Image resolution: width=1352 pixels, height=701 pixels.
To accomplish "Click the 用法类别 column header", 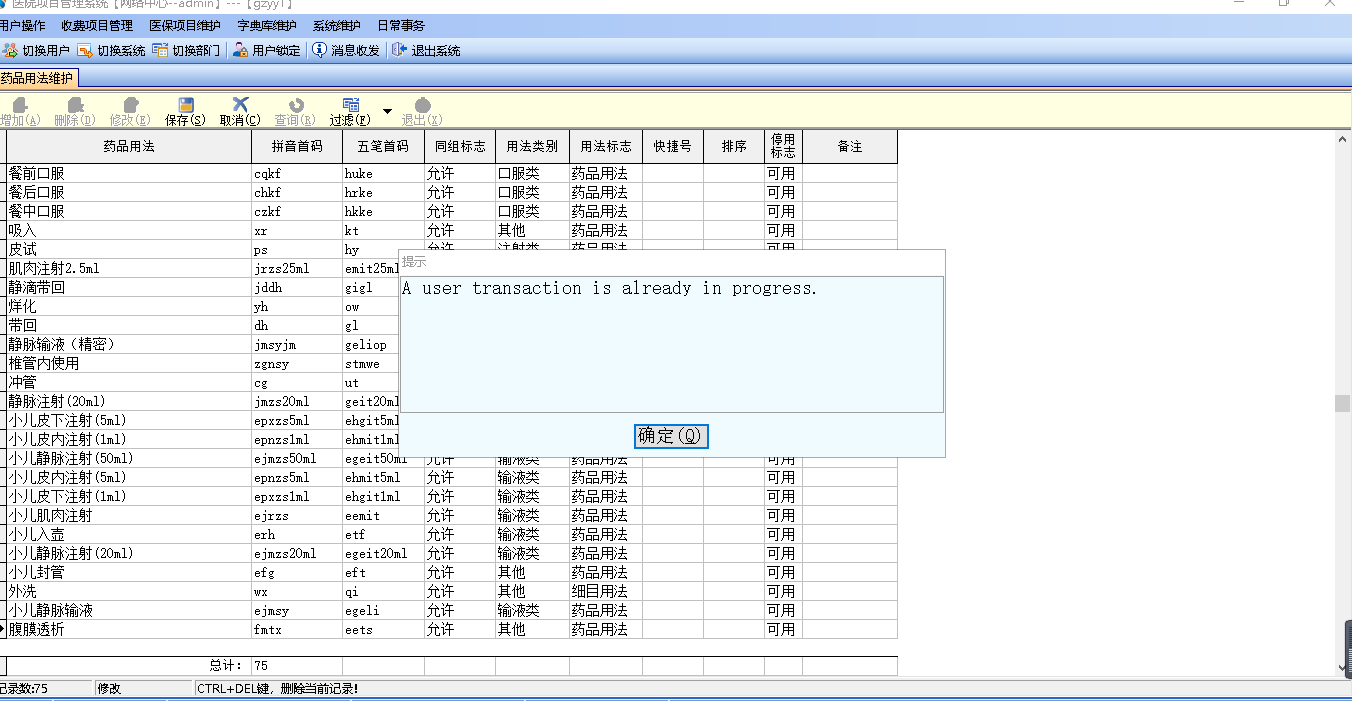I will (532, 147).
